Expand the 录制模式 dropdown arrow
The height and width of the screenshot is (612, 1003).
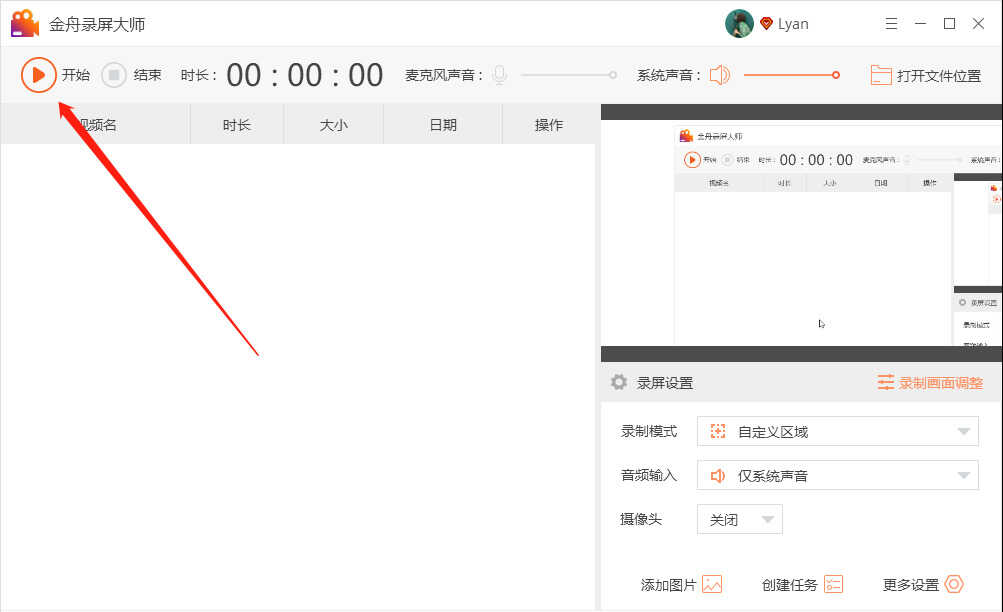963,432
